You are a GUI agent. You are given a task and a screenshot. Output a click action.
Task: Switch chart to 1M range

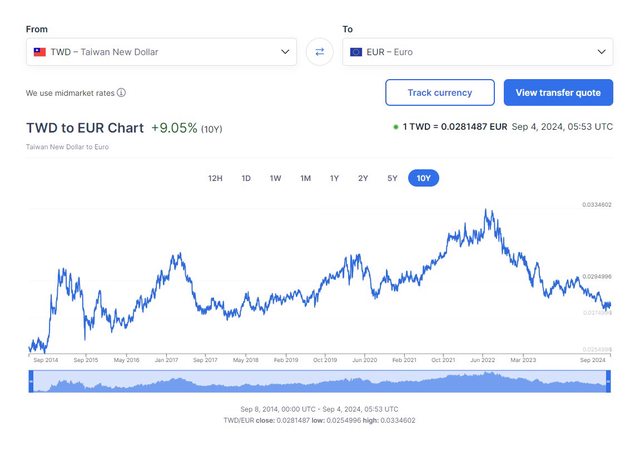(x=305, y=178)
